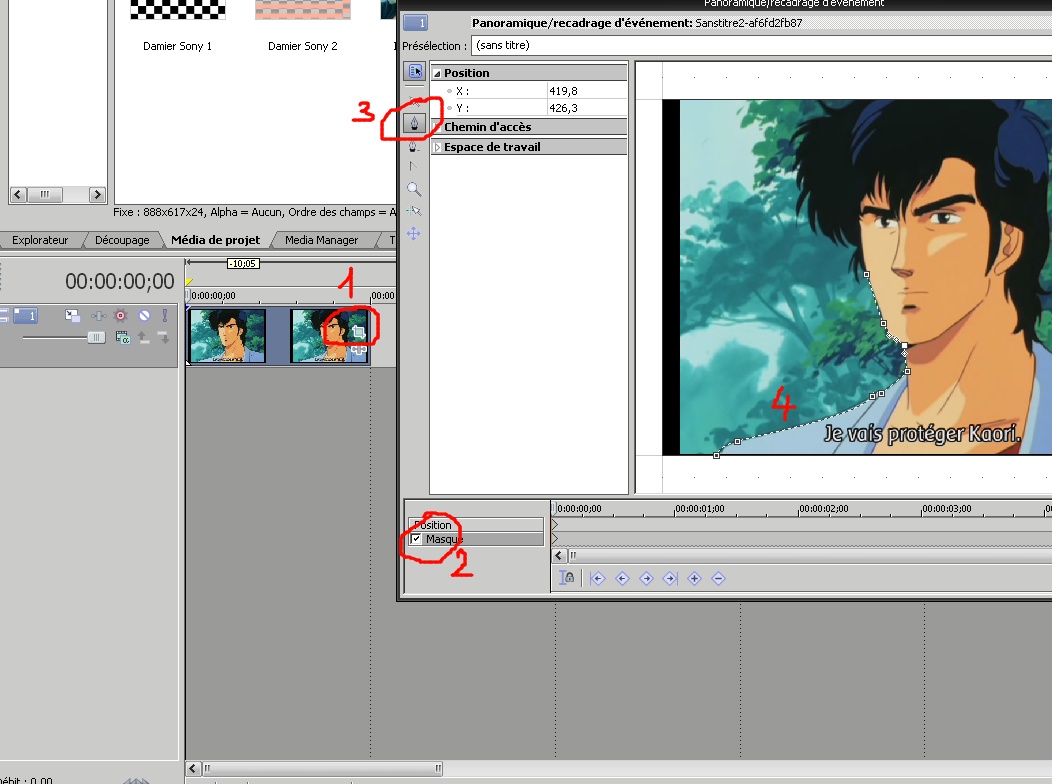
Task: Open the Présélection dropdown field
Action: [761, 46]
